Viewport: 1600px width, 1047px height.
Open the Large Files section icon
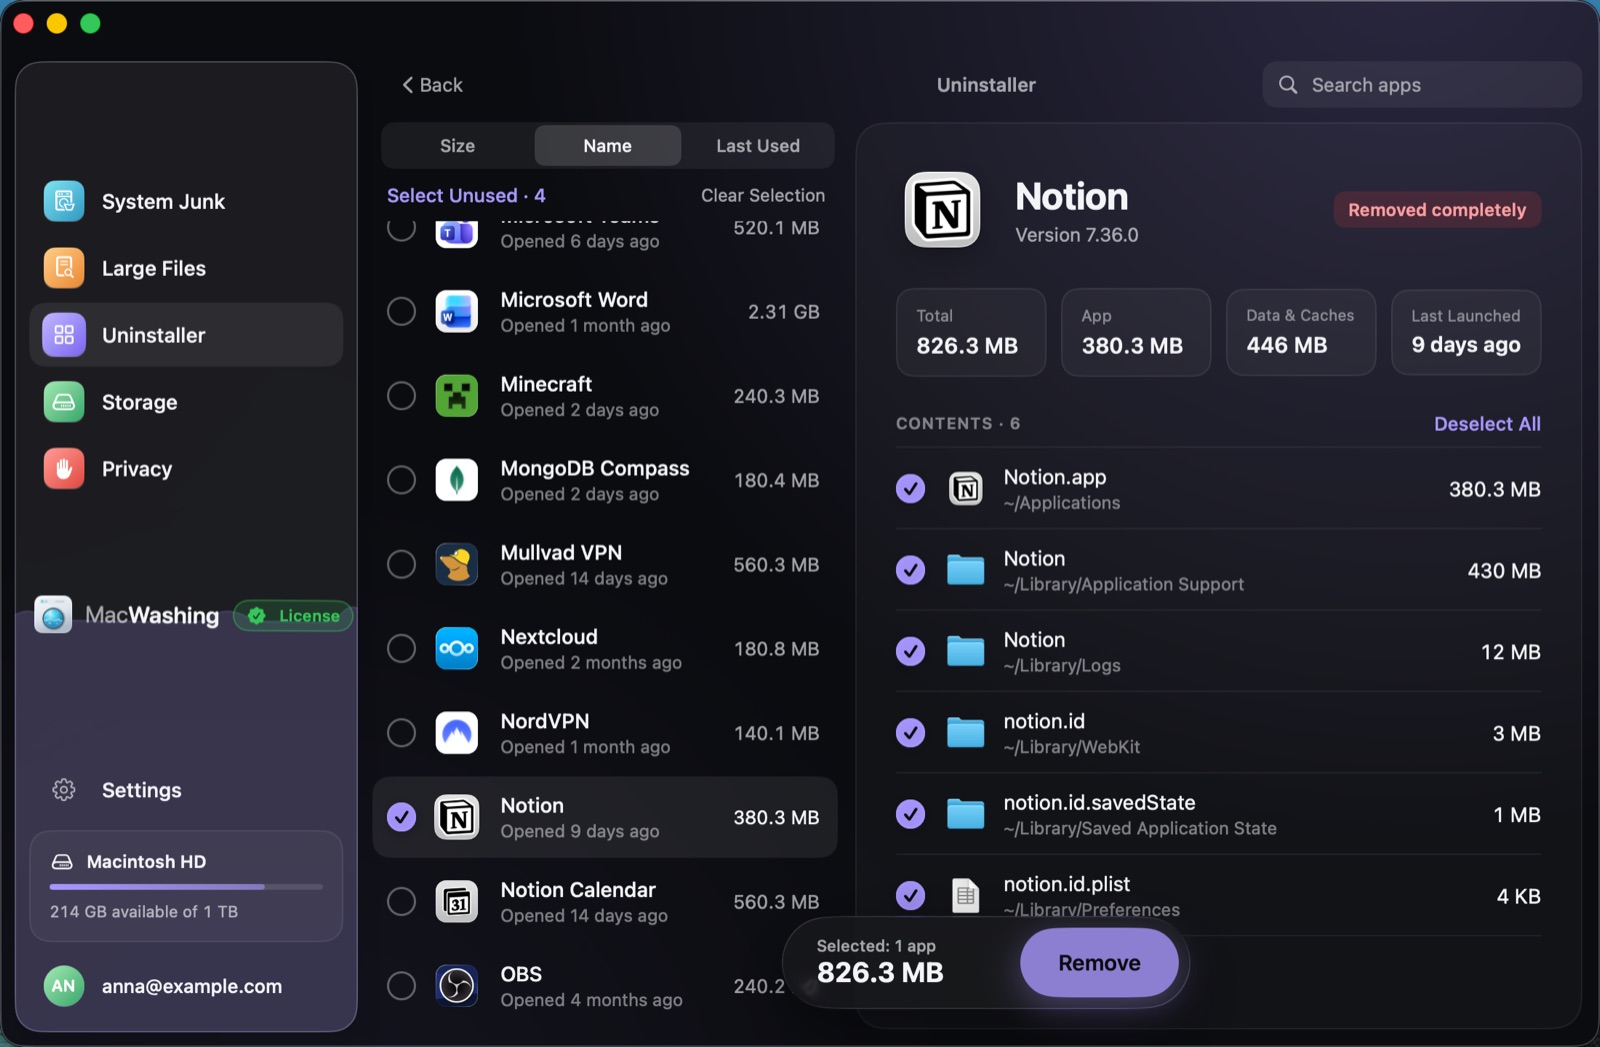pyautogui.click(x=64, y=268)
